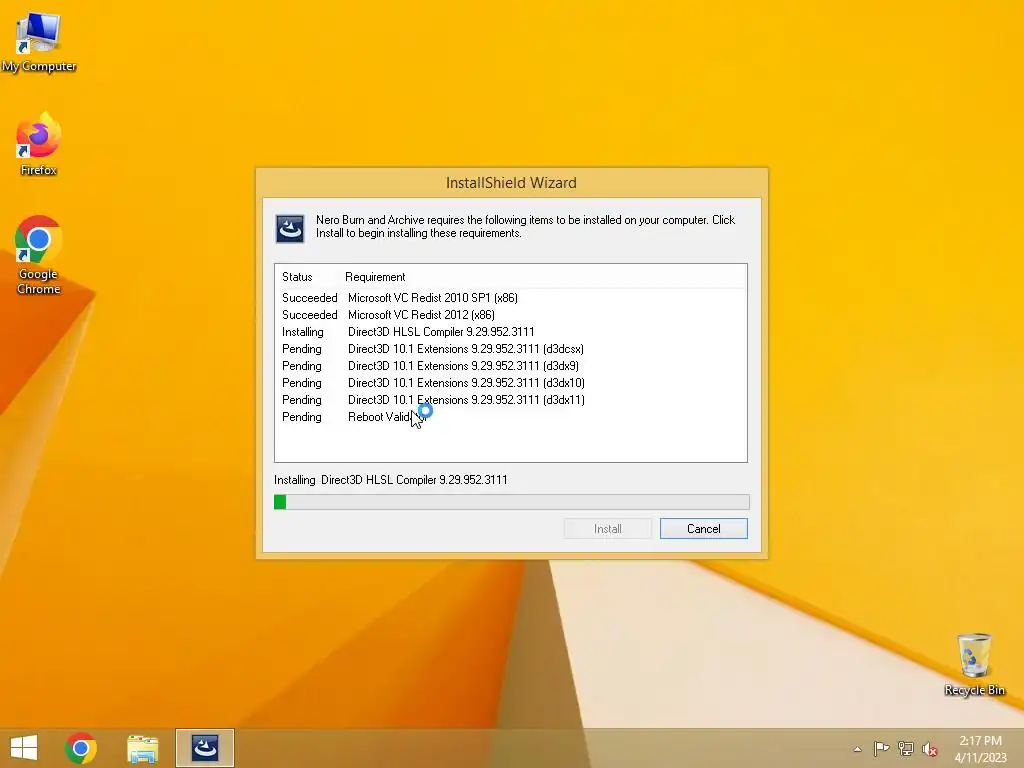Click the network tray icon
The image size is (1024, 768).
pos(906,748)
